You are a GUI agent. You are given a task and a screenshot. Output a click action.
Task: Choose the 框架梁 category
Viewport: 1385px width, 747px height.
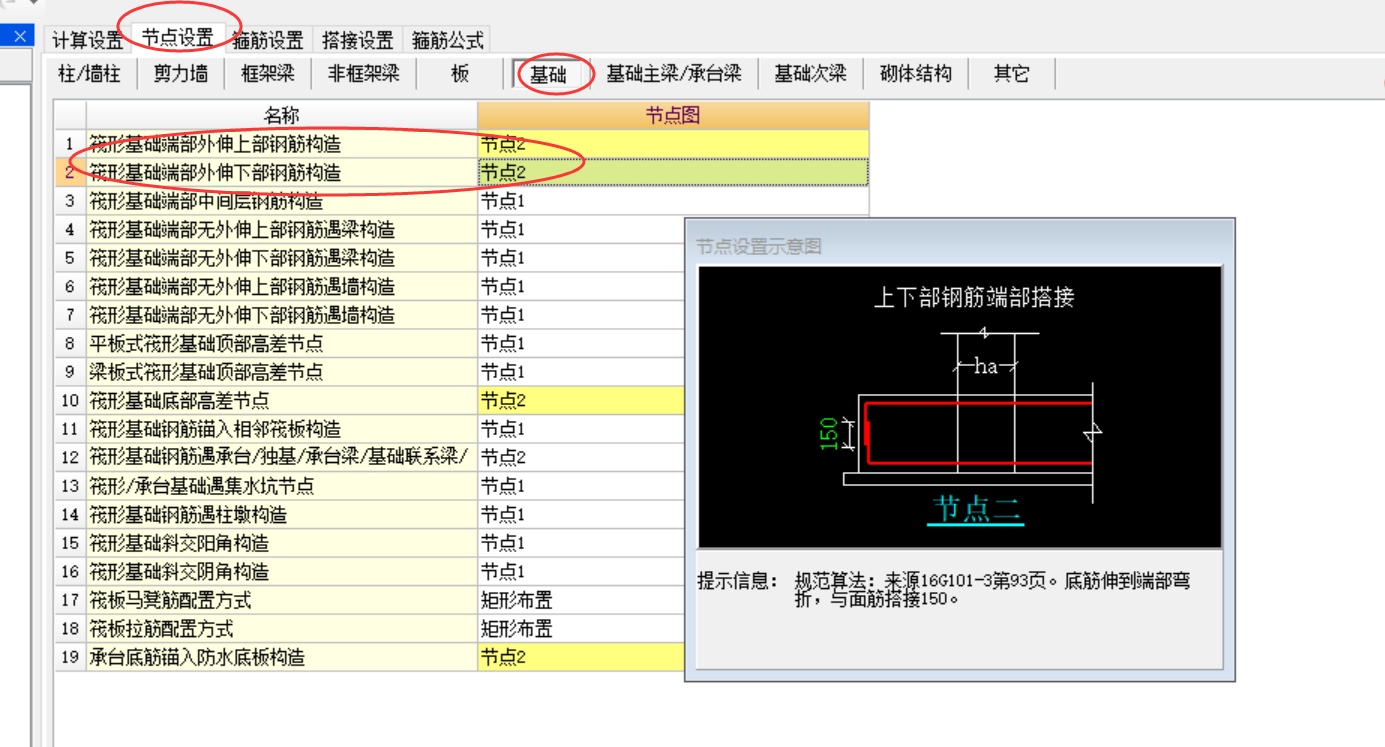pyautogui.click(x=268, y=74)
